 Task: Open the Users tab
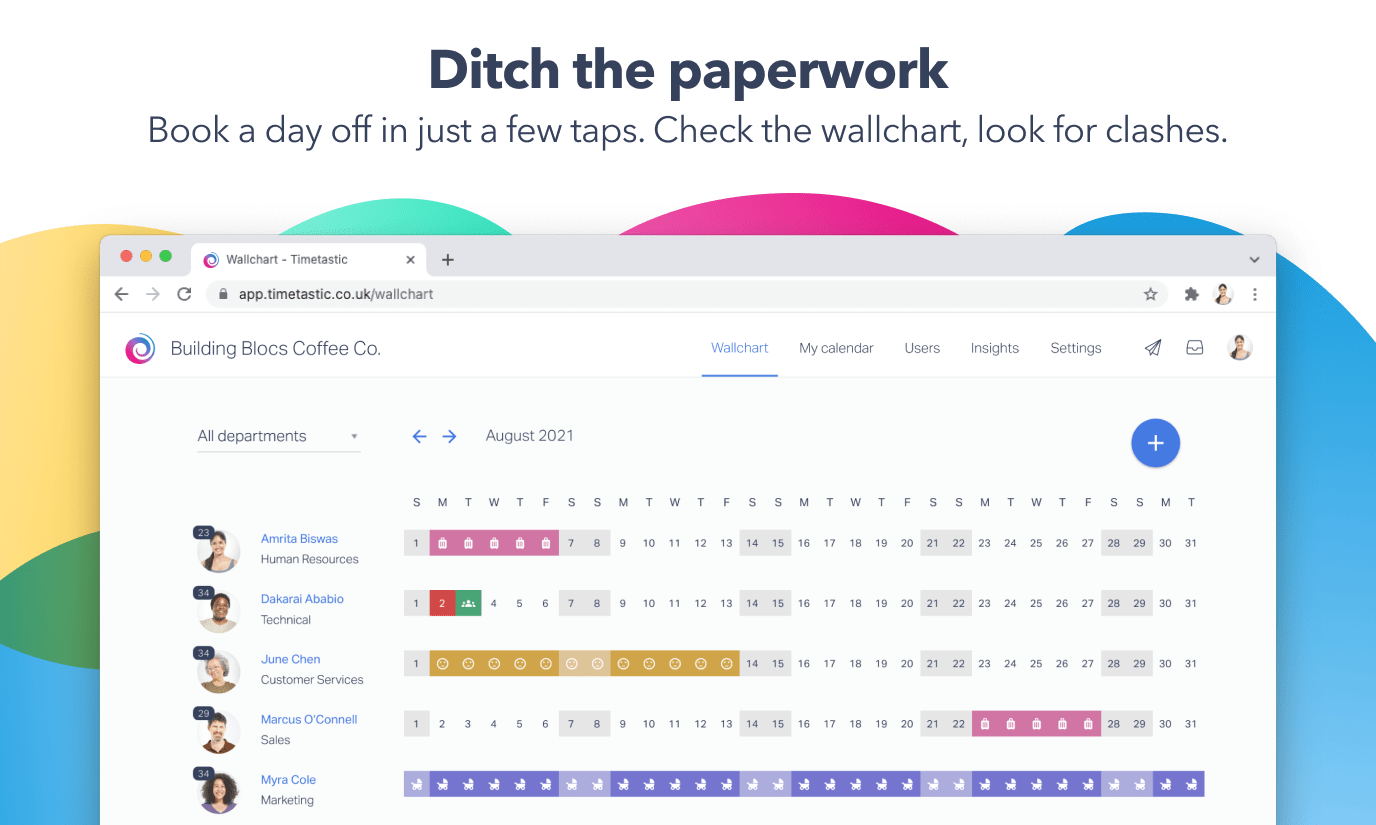pos(922,348)
